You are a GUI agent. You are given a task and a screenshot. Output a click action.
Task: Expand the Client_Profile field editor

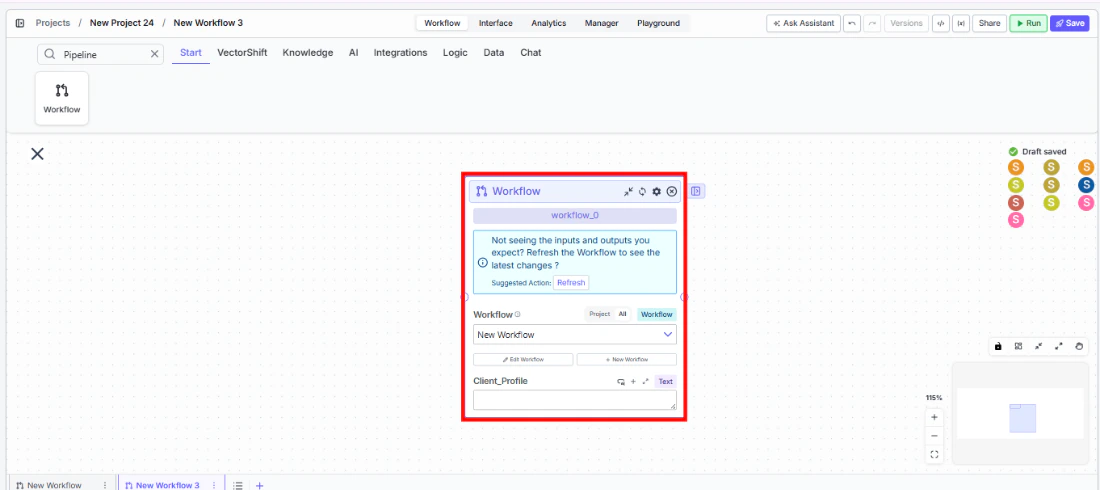645,381
